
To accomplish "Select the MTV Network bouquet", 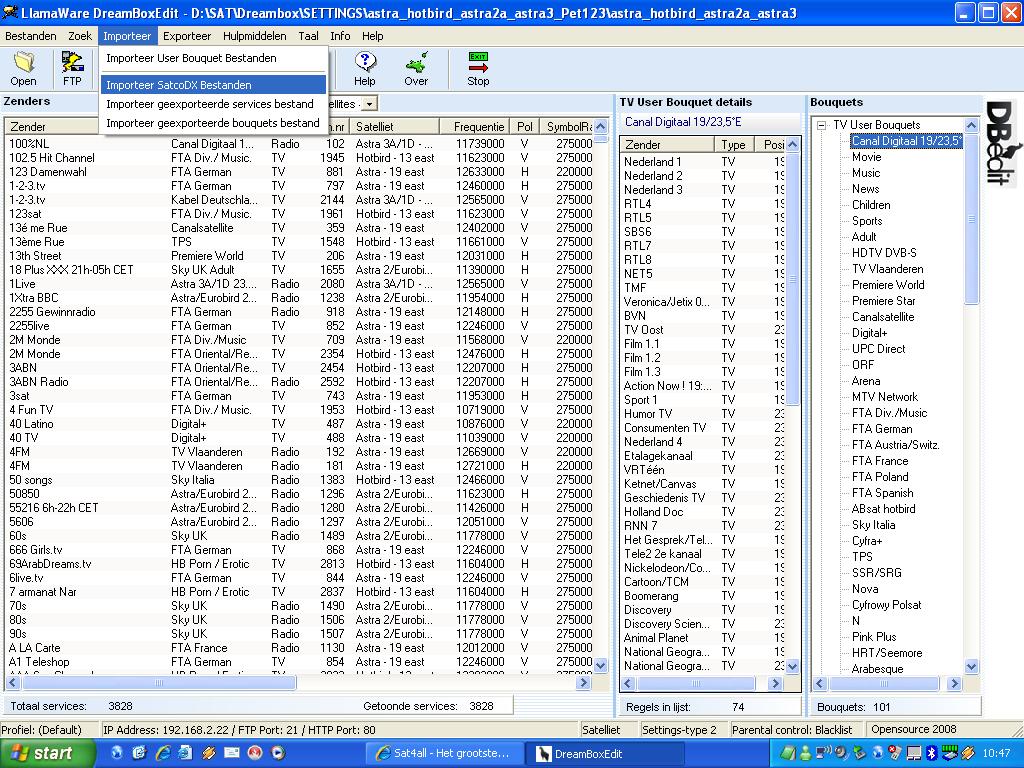I will (884, 397).
